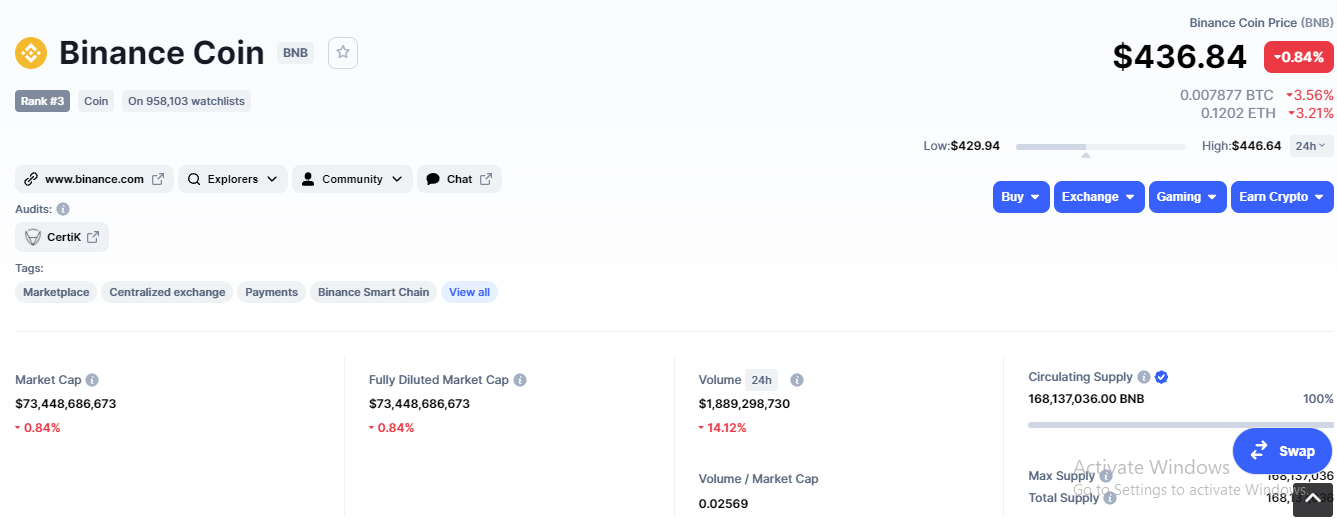Click View all tags
The height and width of the screenshot is (519, 1337).
pos(469,292)
